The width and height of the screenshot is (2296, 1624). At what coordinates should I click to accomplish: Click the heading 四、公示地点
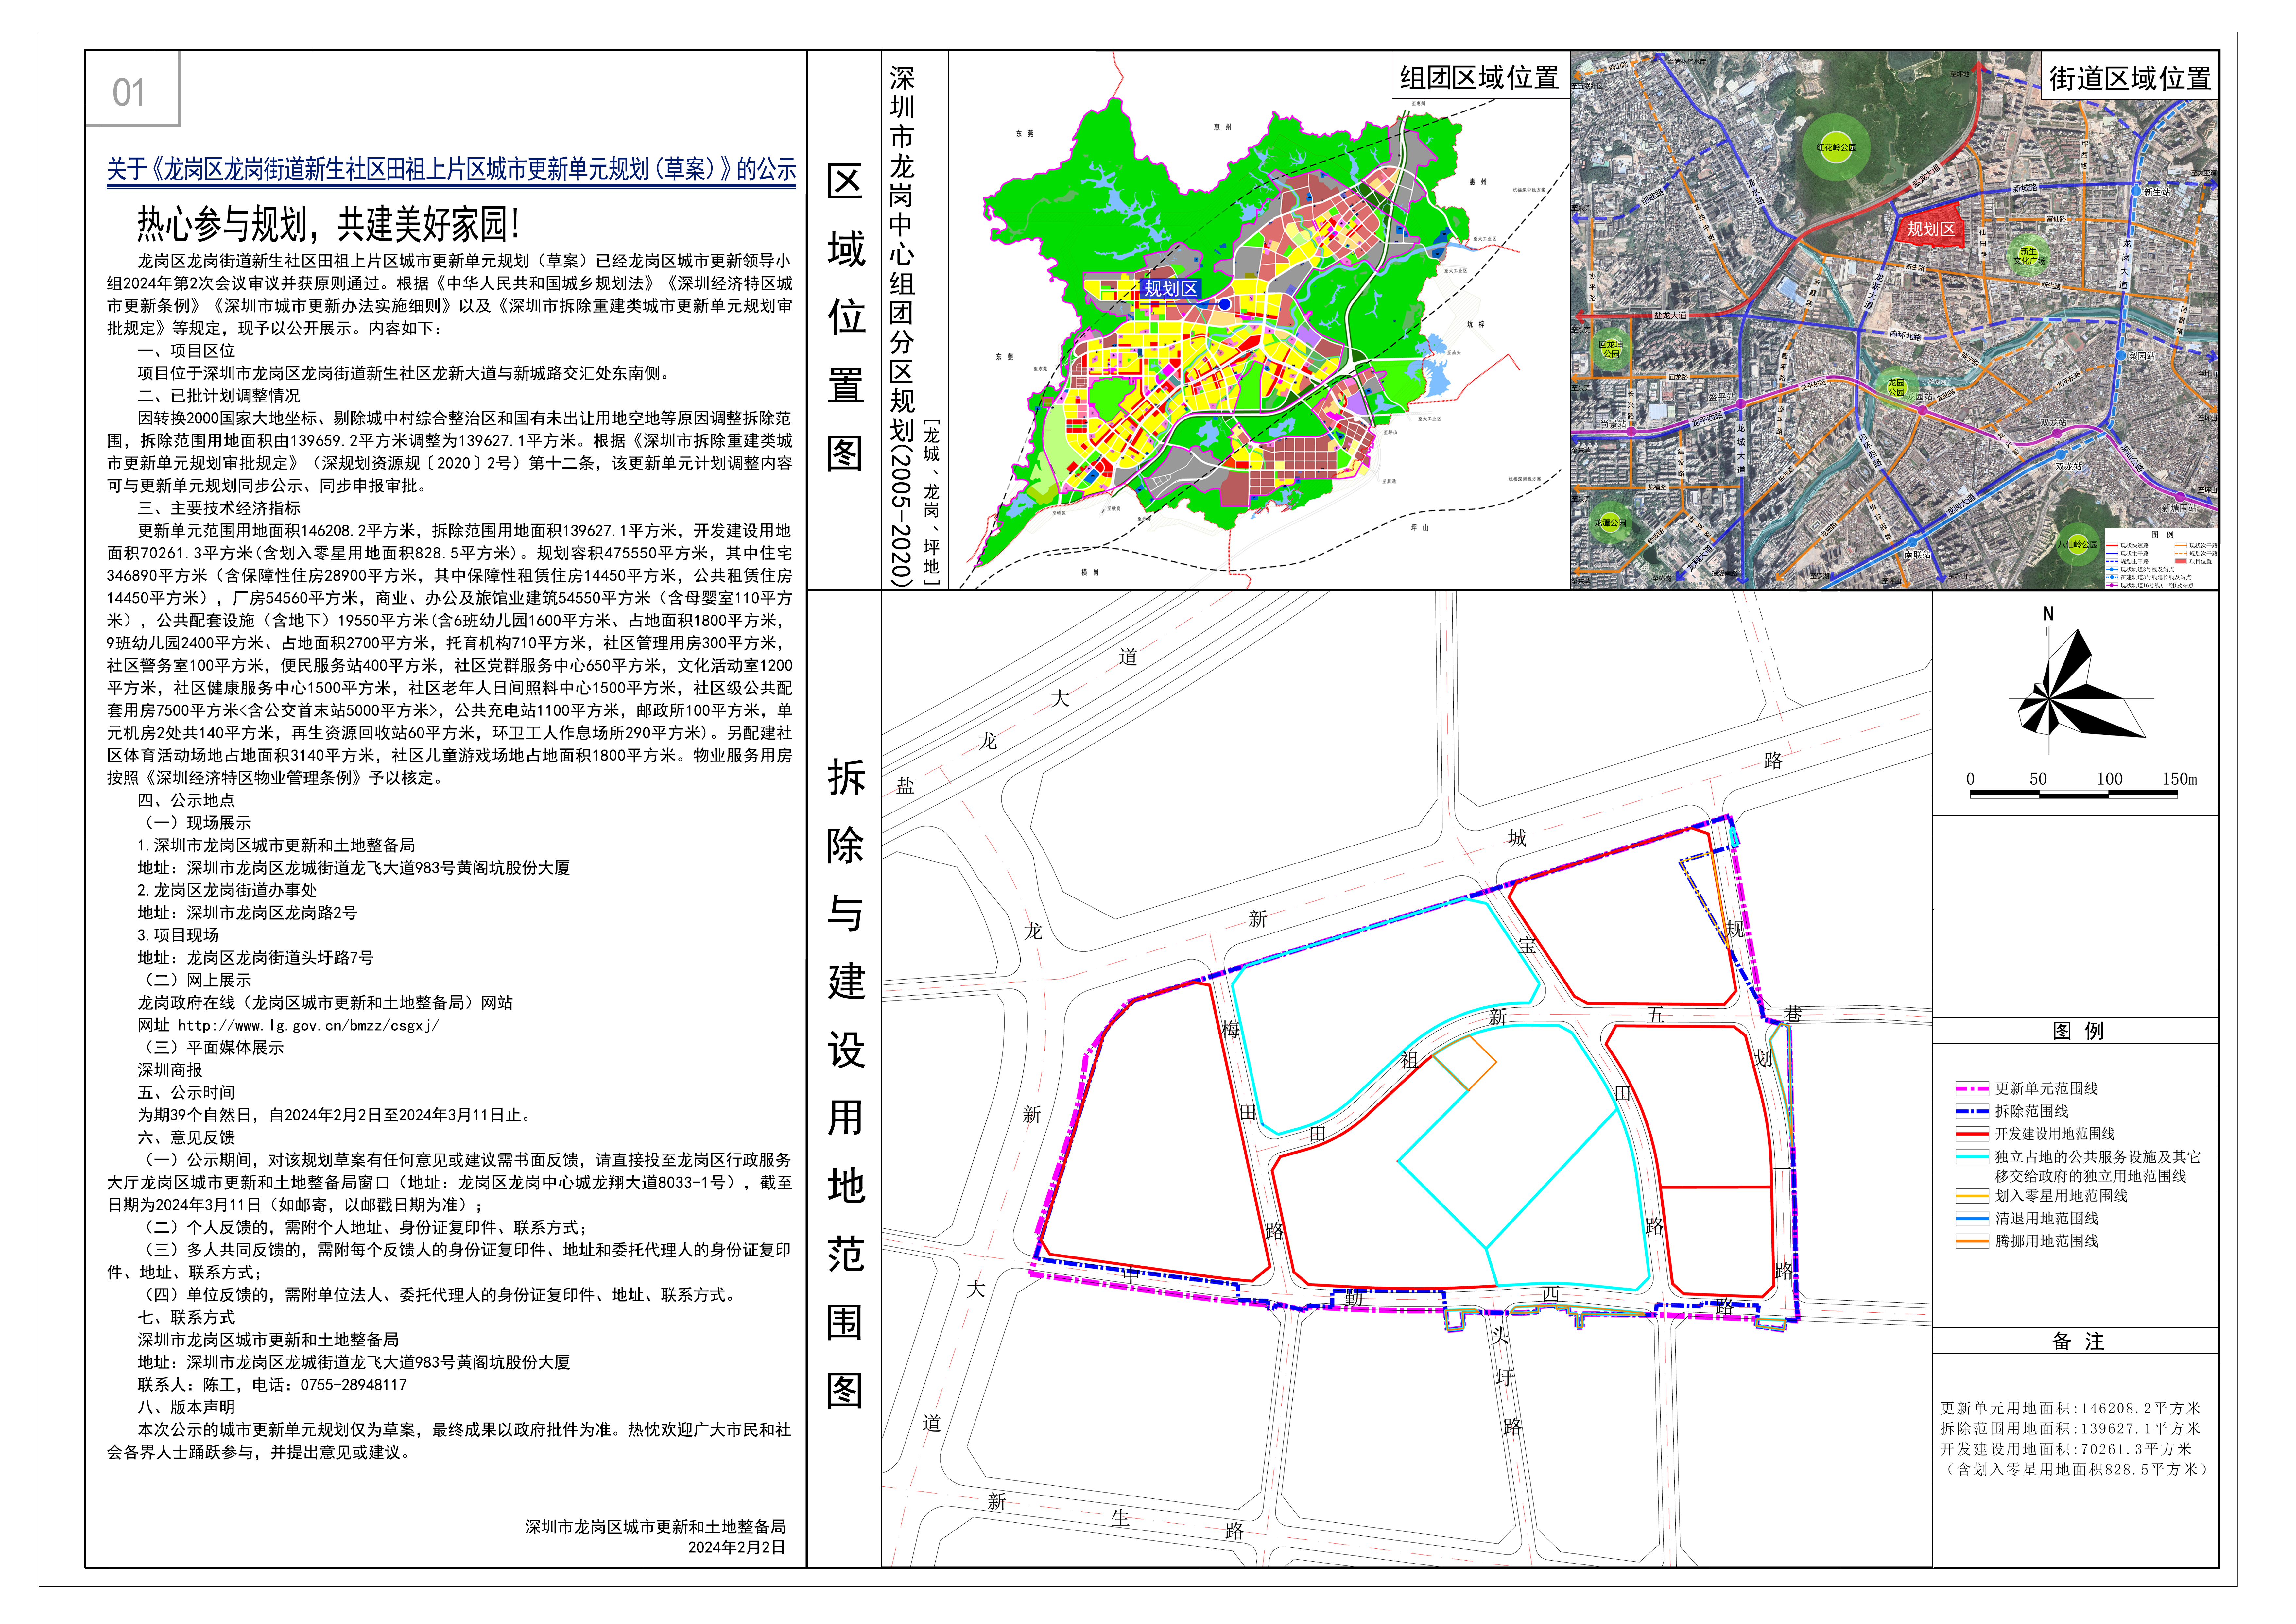186,800
